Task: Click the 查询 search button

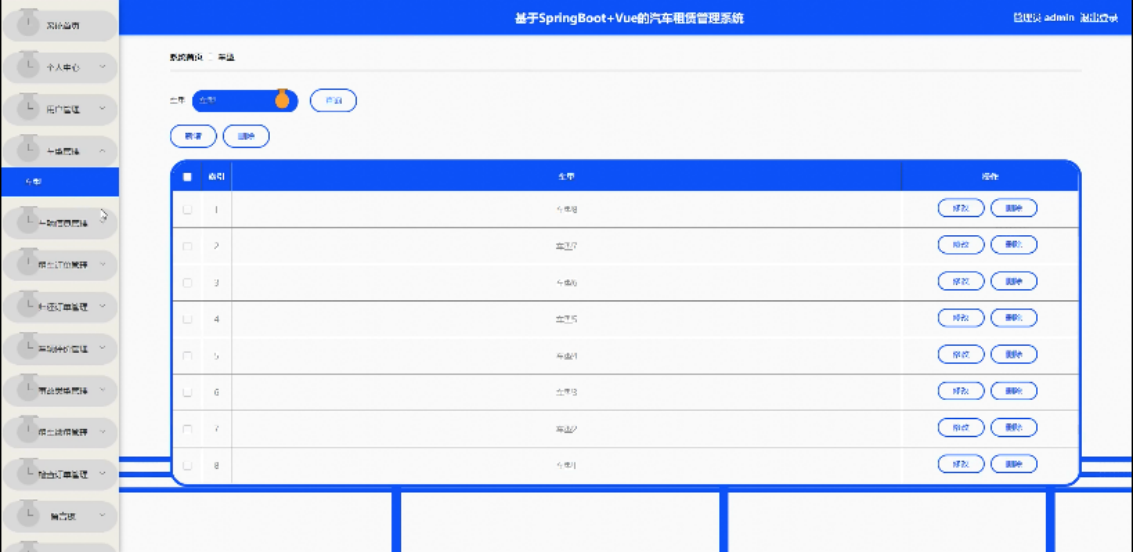Action: coord(333,100)
